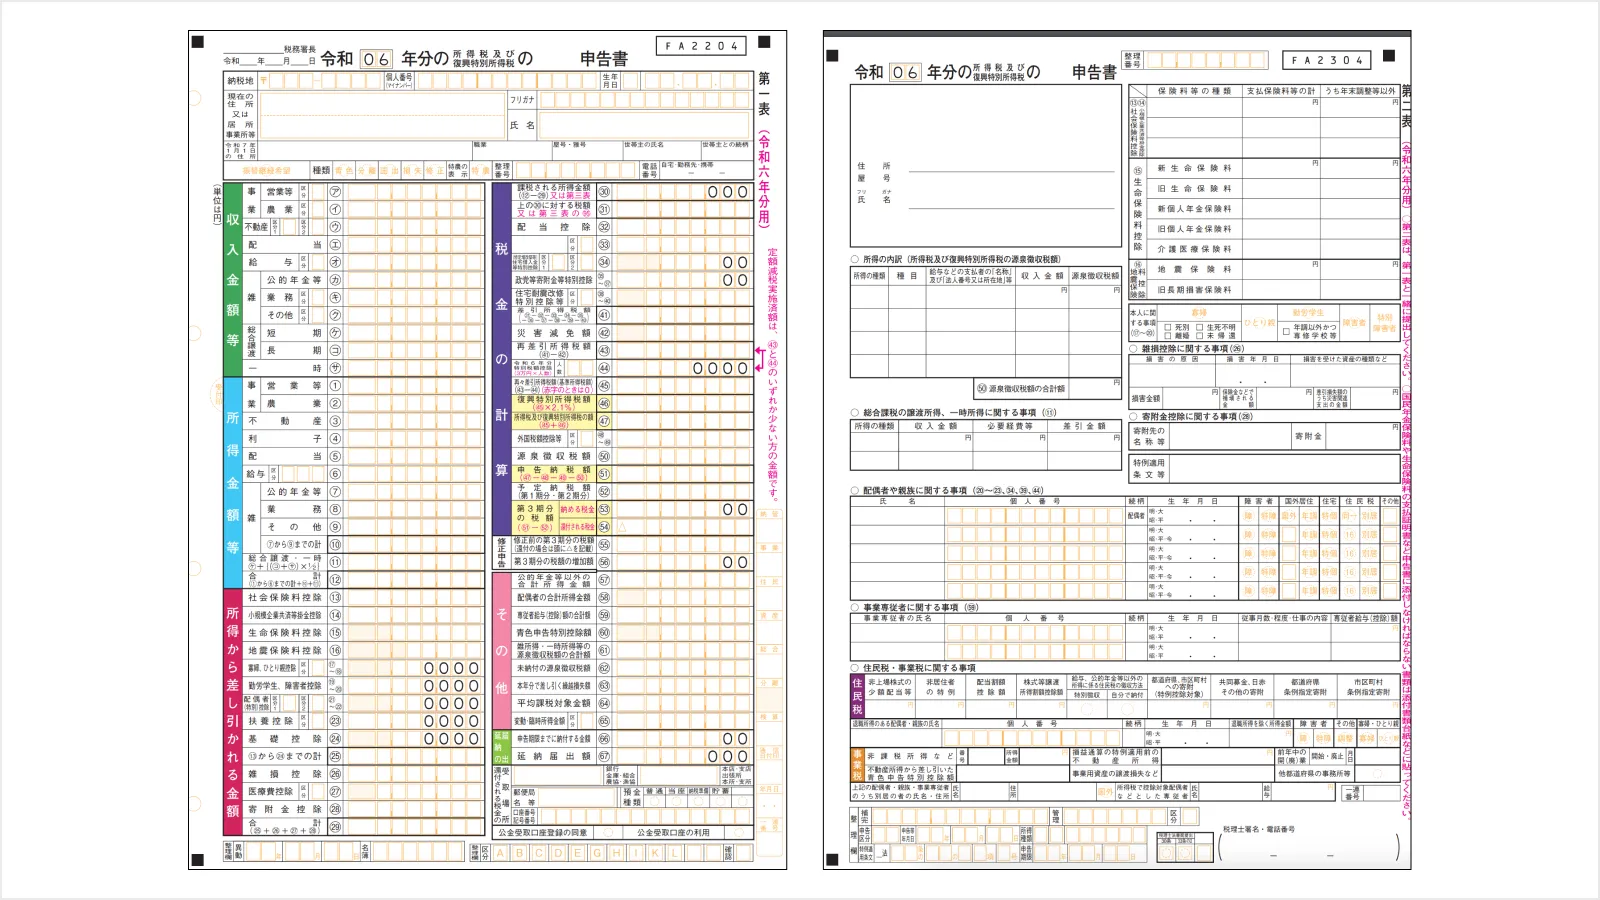
Task: Click the 寄附金控除 row label
Action: [x=285, y=809]
